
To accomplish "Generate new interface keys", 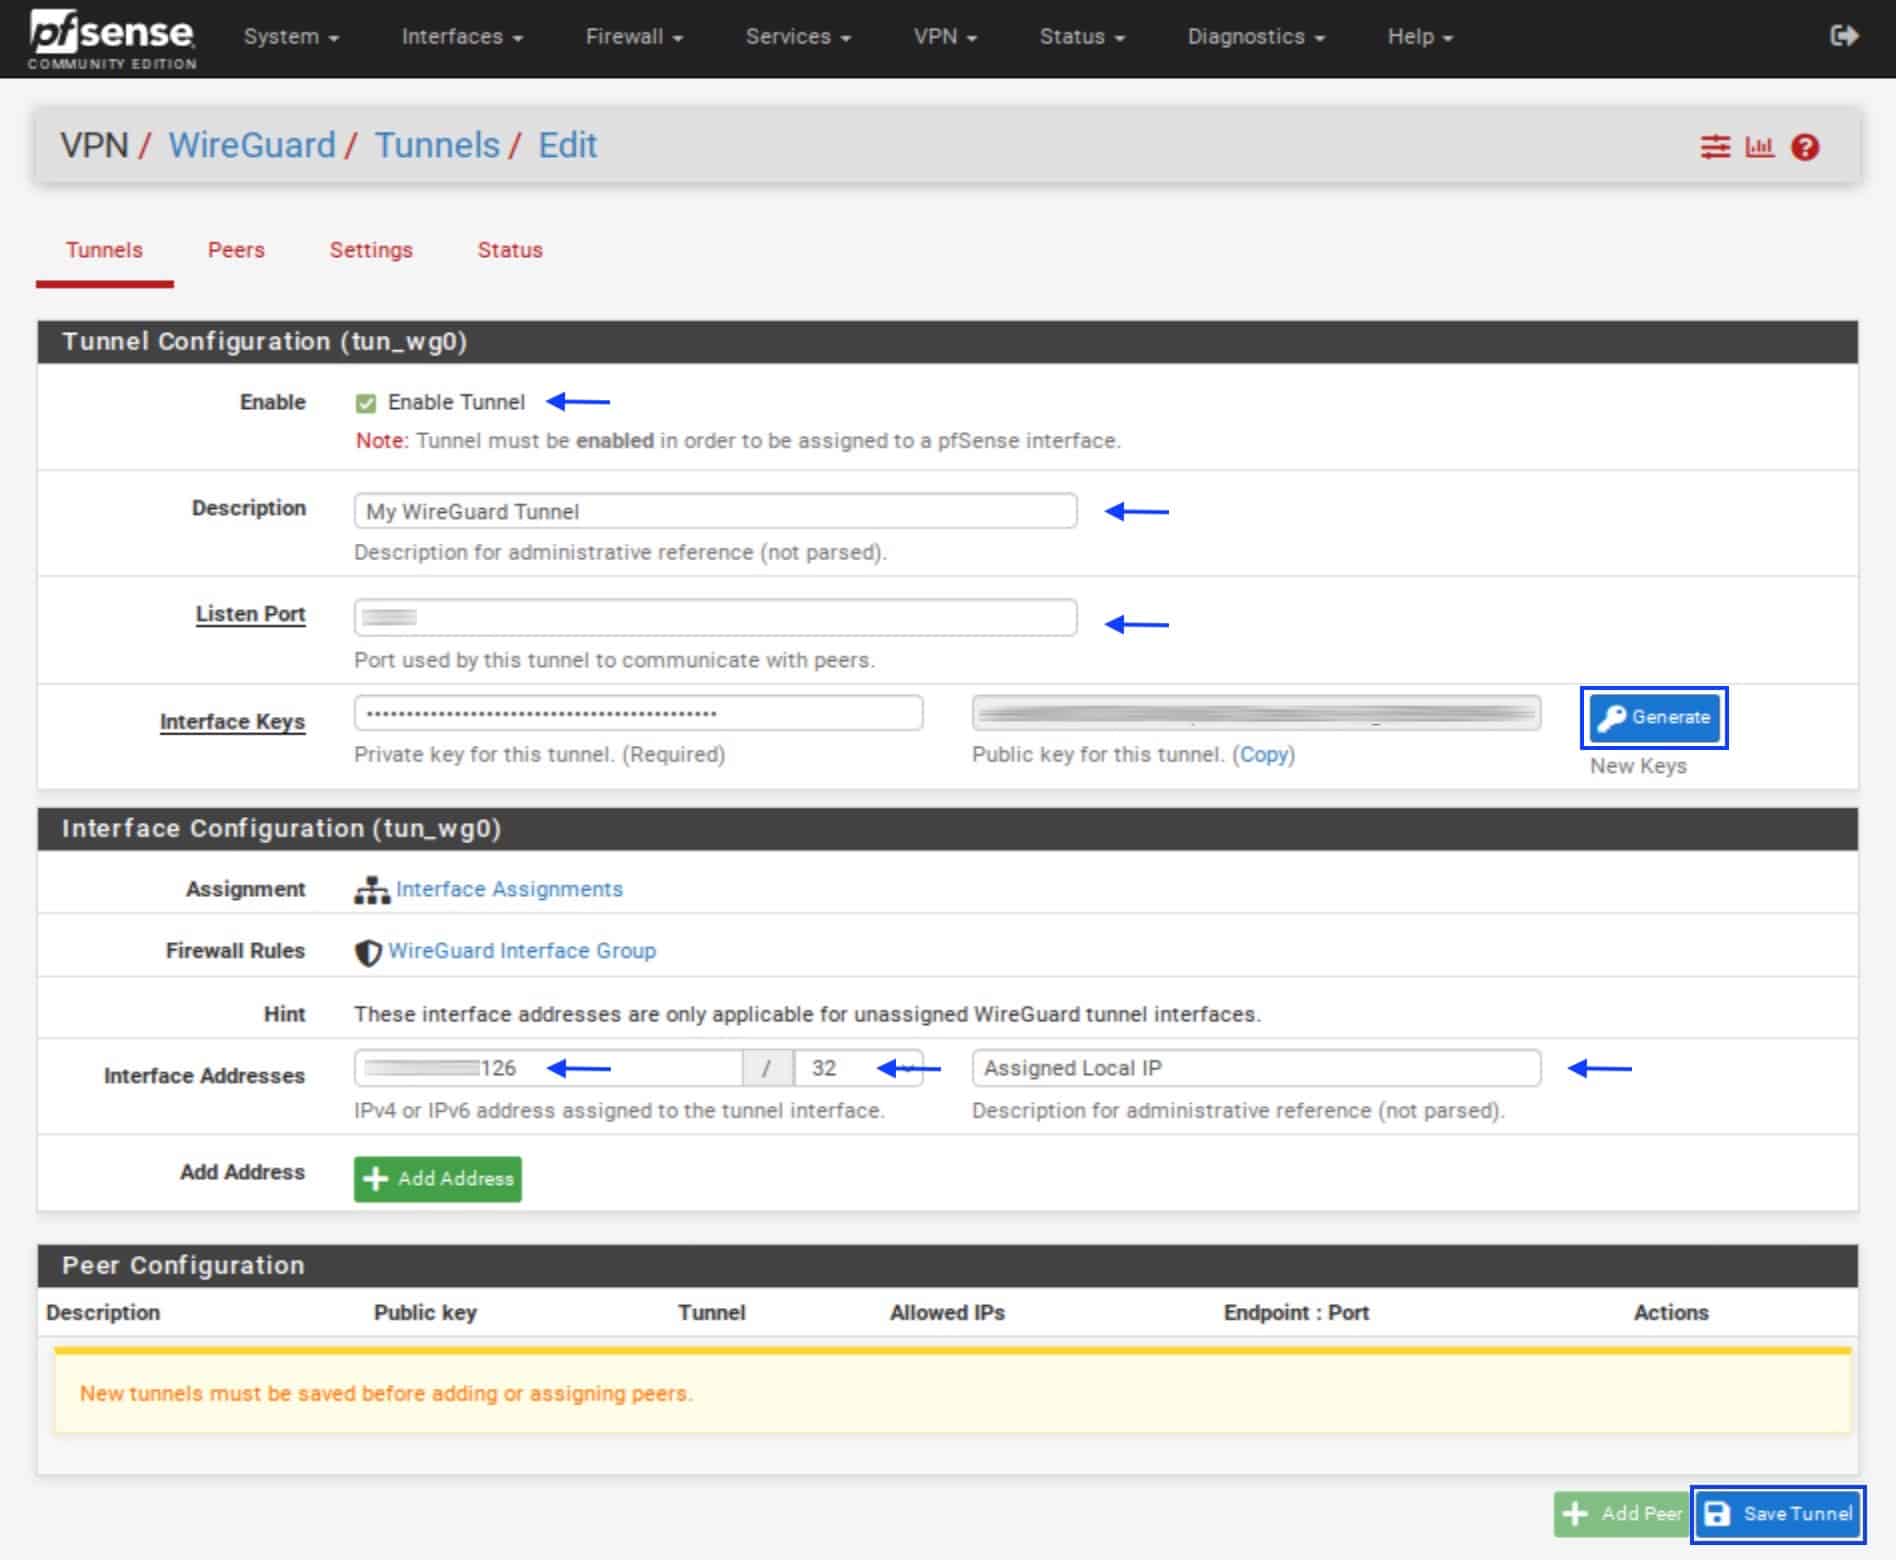I will pyautogui.click(x=1654, y=717).
